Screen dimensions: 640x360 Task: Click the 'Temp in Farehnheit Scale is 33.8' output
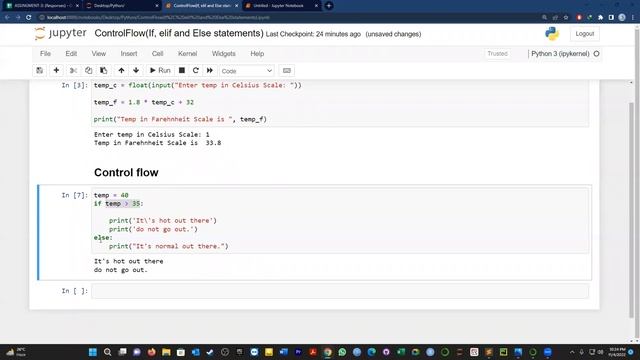point(158,143)
